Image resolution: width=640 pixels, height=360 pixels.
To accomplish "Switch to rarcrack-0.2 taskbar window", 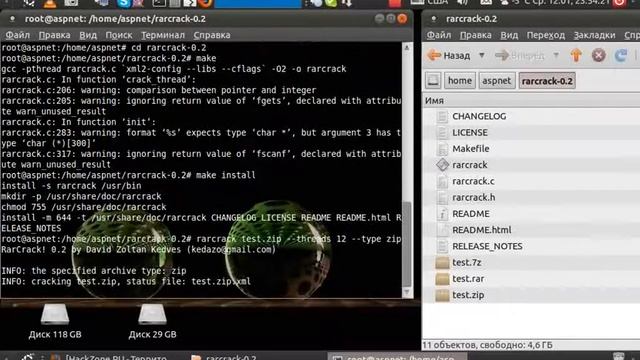I will tap(224, 357).
